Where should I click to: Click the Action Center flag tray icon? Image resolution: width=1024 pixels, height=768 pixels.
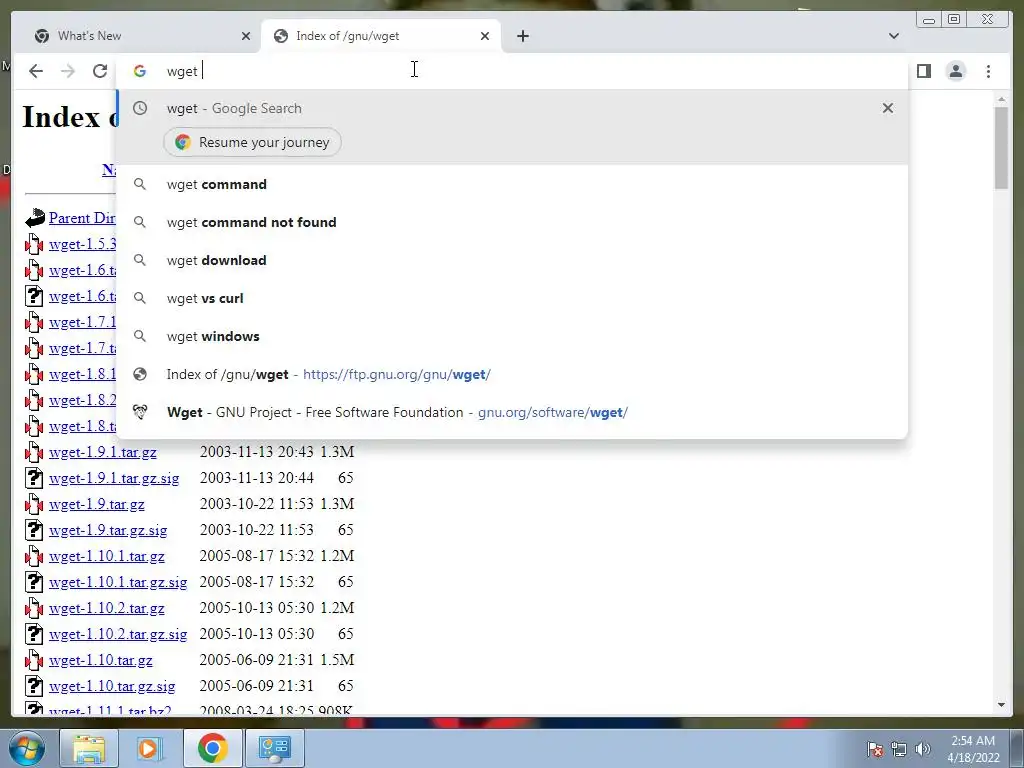[874, 749]
